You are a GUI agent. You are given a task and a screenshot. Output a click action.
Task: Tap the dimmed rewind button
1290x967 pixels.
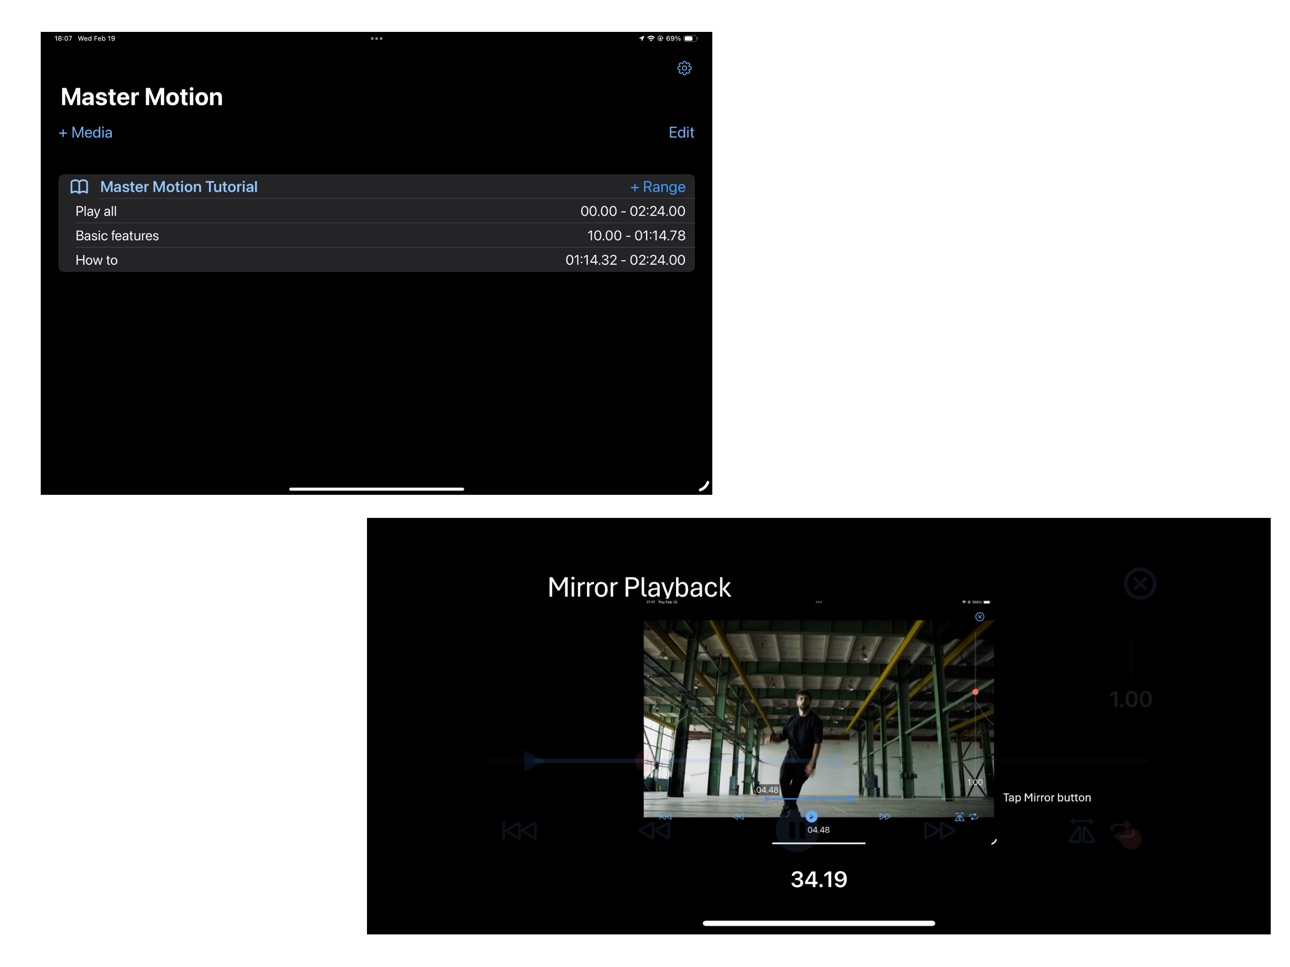655,831
